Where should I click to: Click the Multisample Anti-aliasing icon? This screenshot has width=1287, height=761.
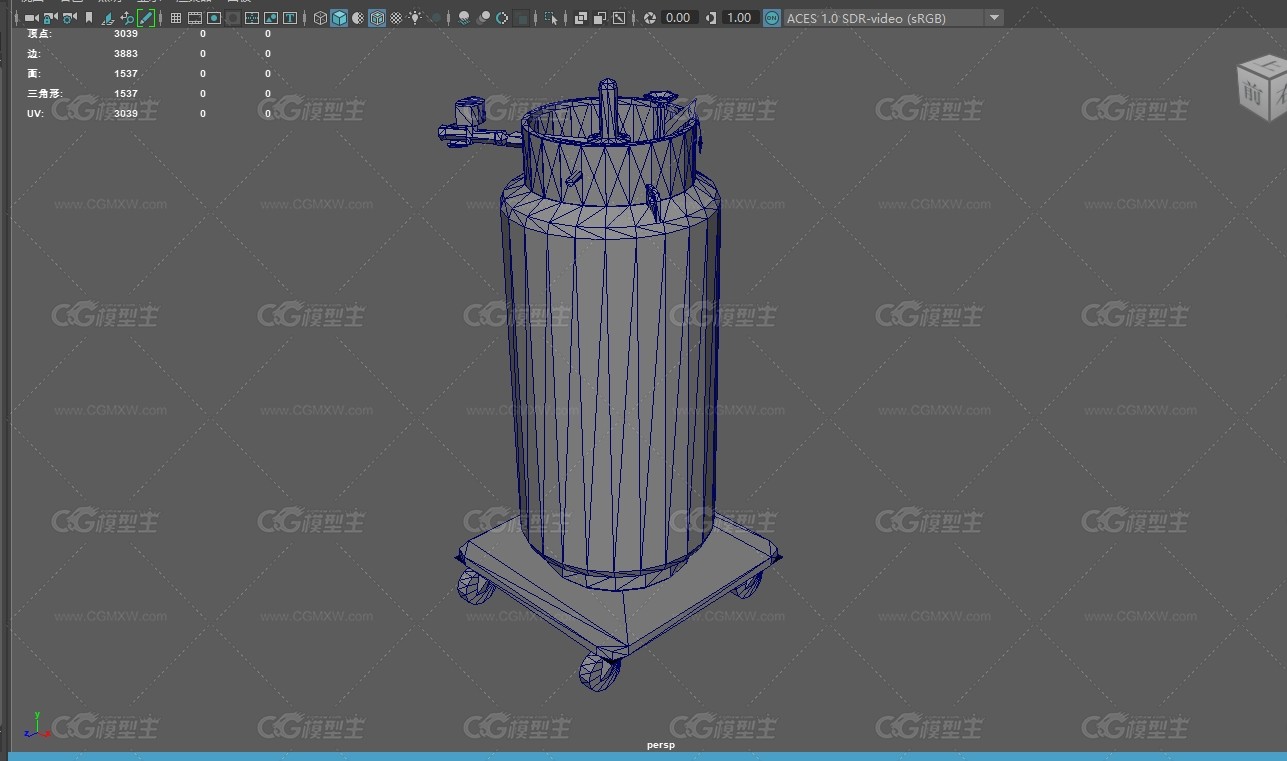(502, 18)
